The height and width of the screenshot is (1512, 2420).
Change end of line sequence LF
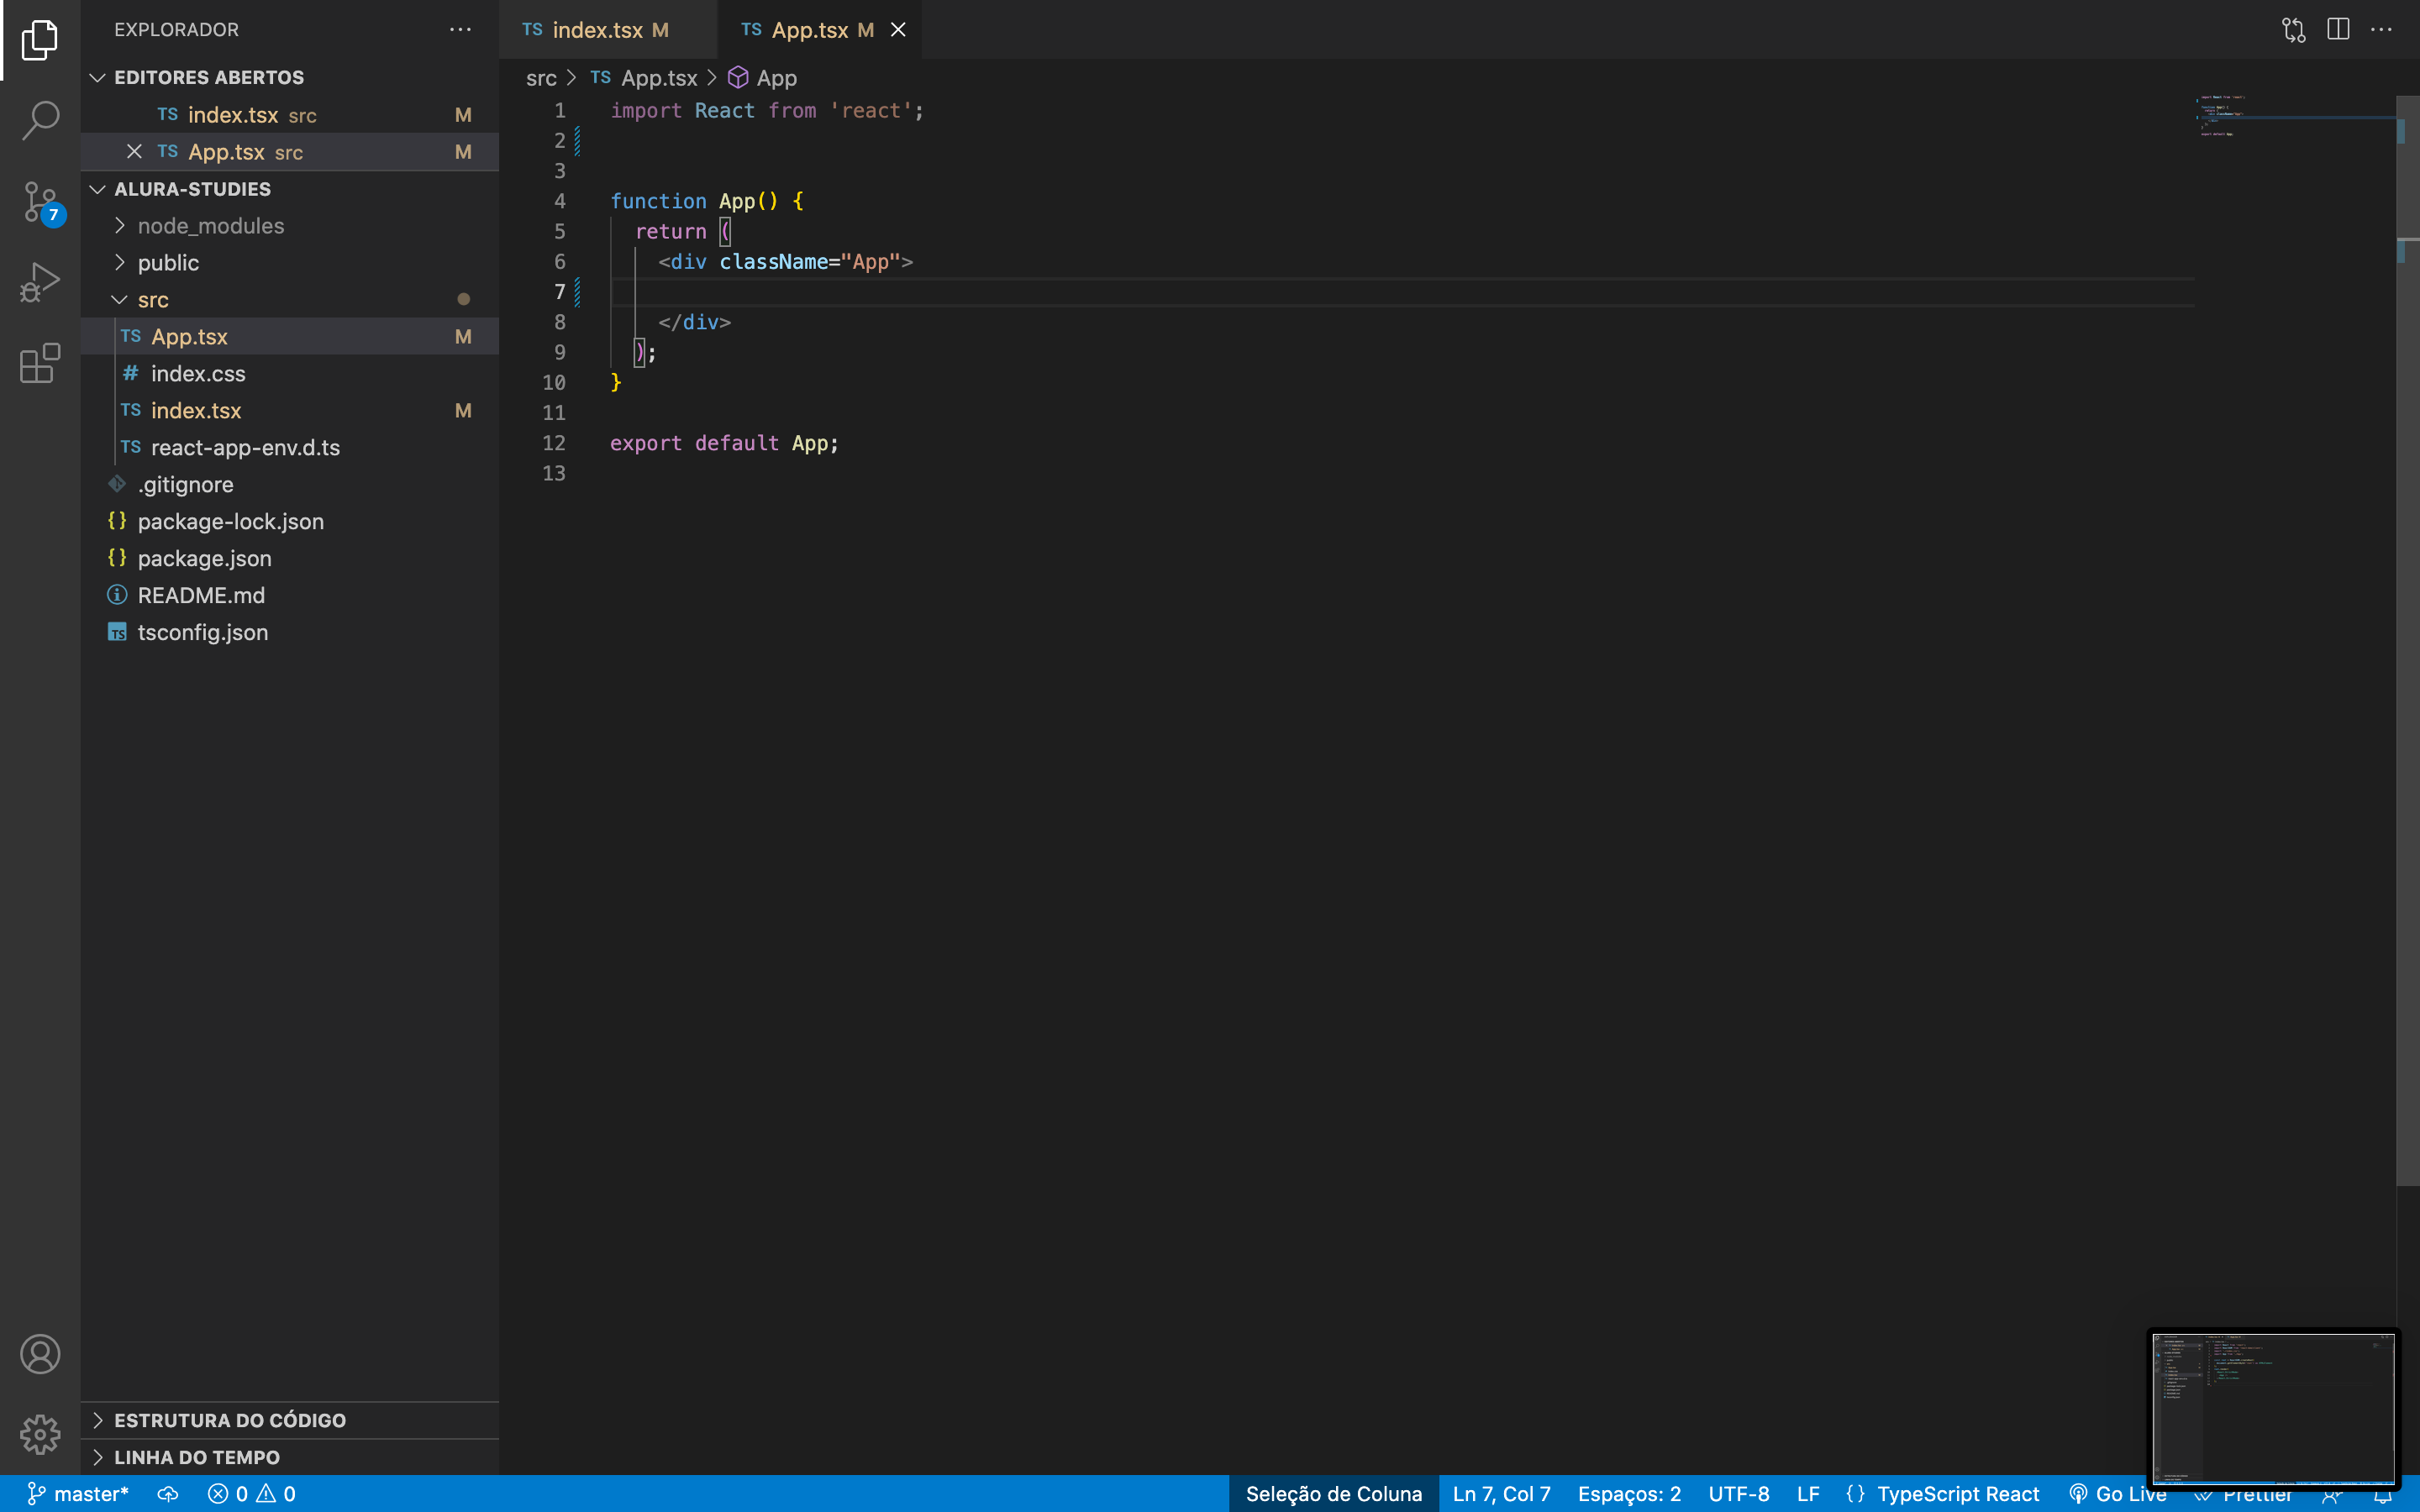click(x=1807, y=1493)
